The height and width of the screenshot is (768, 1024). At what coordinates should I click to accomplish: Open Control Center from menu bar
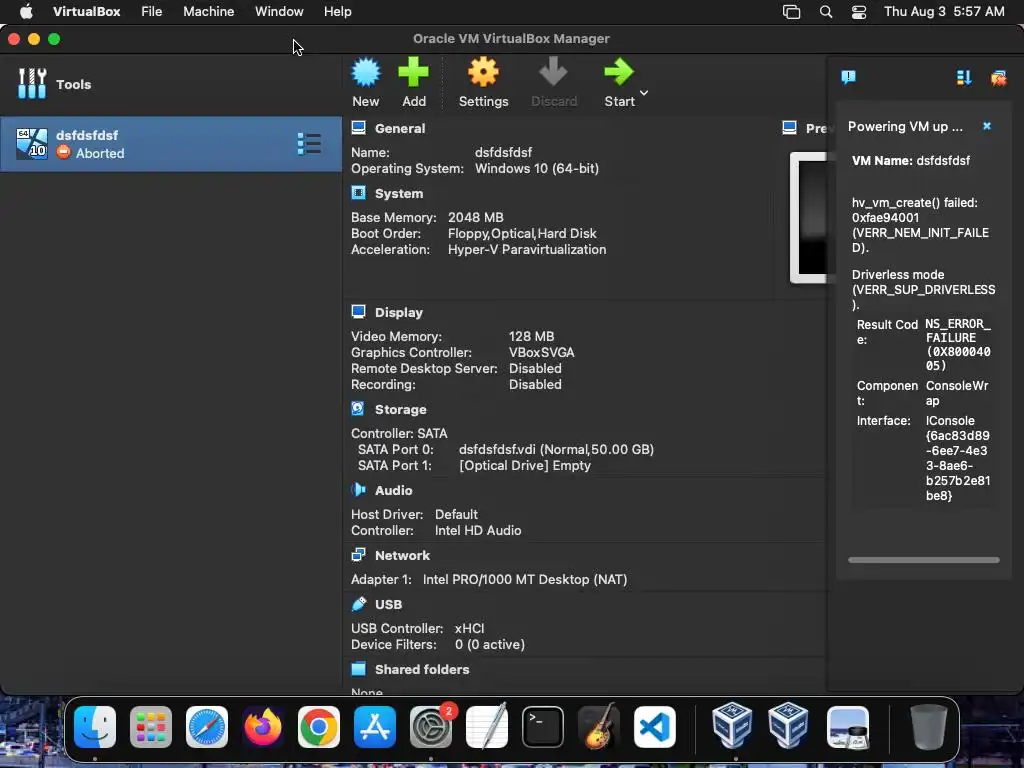[x=859, y=12]
